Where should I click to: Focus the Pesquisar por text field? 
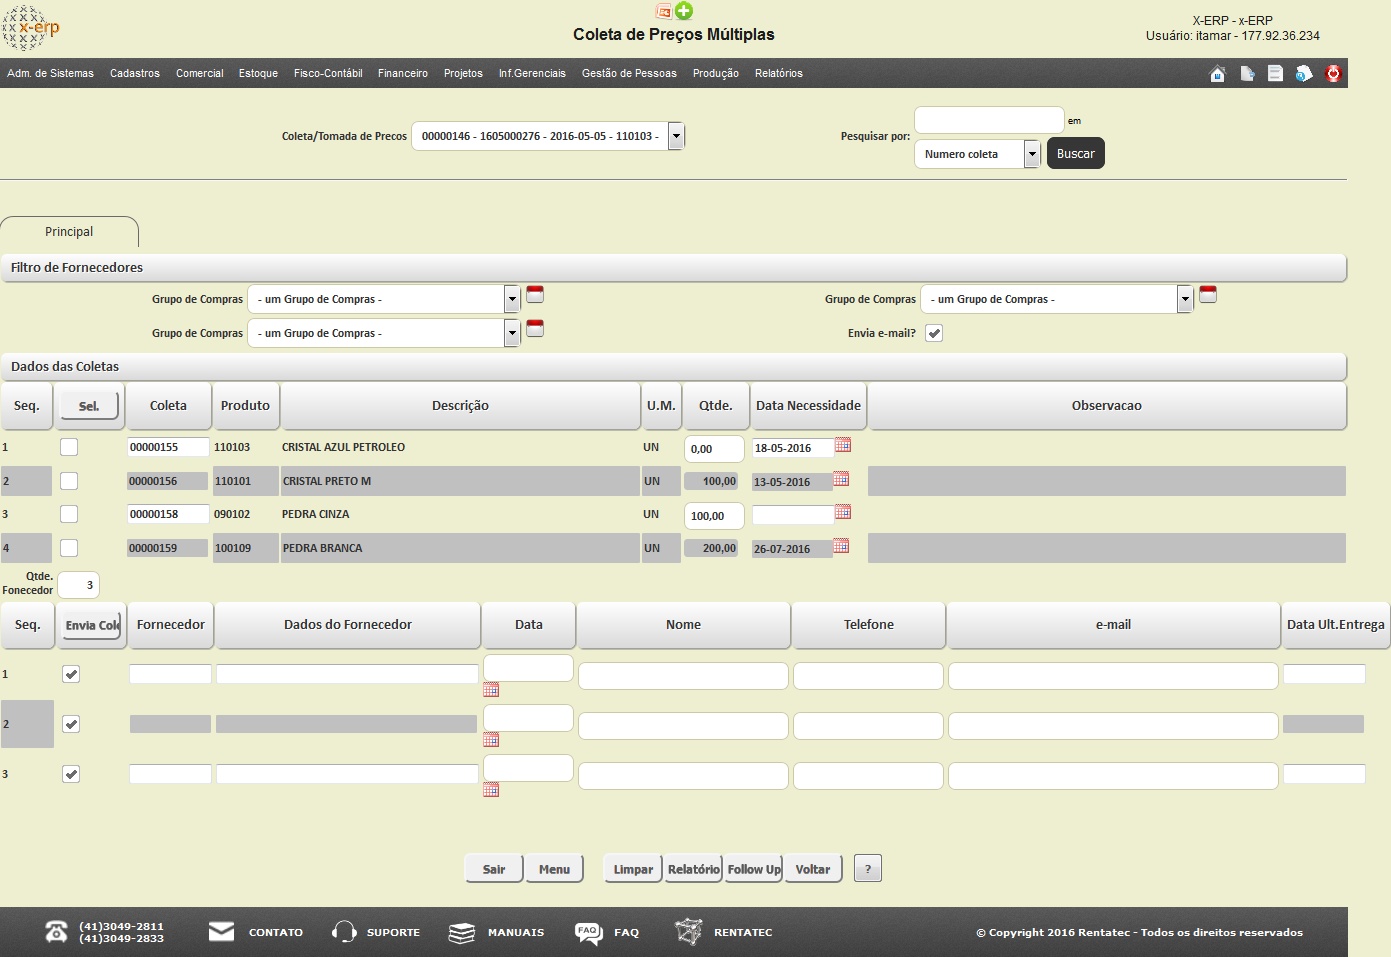point(989,120)
